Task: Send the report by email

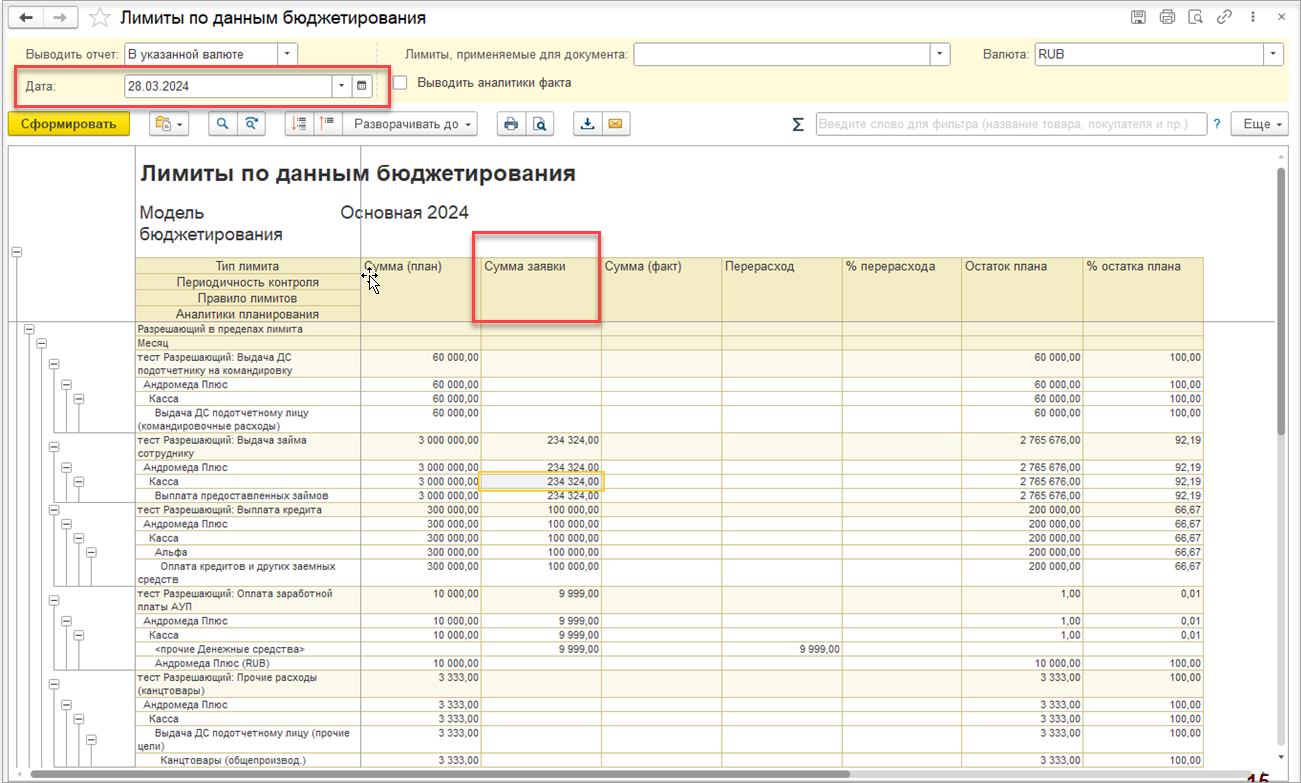Action: (615, 124)
